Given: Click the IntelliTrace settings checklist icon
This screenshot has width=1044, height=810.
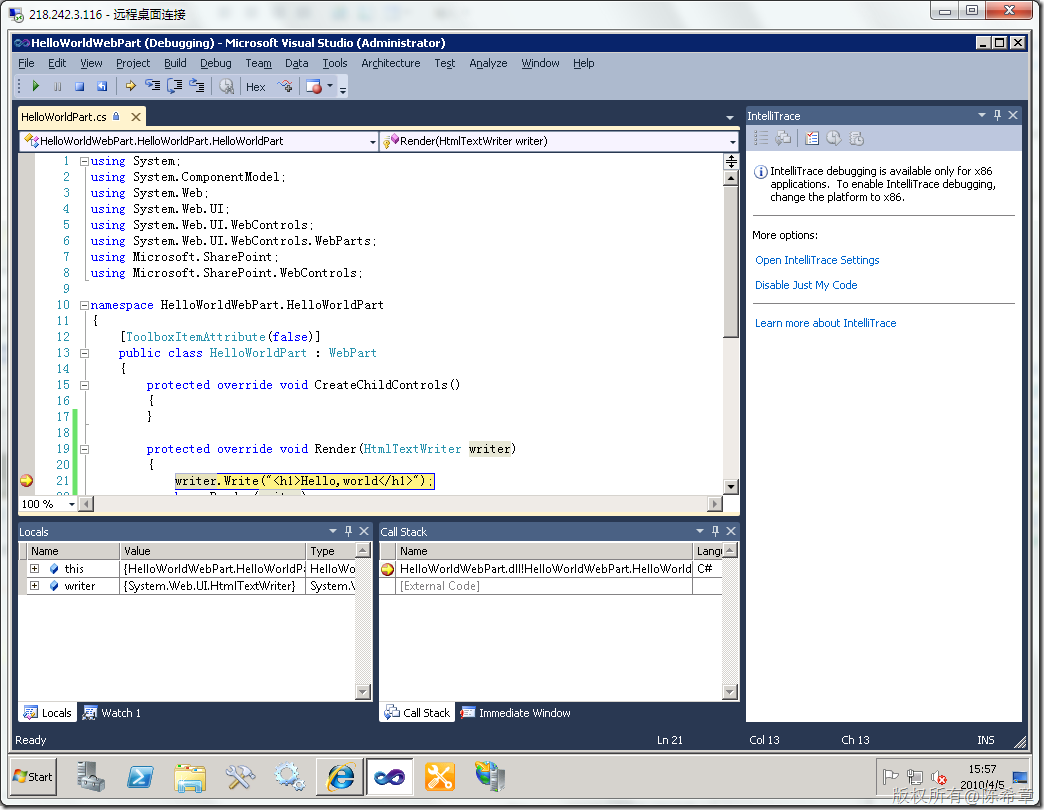Looking at the screenshot, I should [x=812, y=138].
